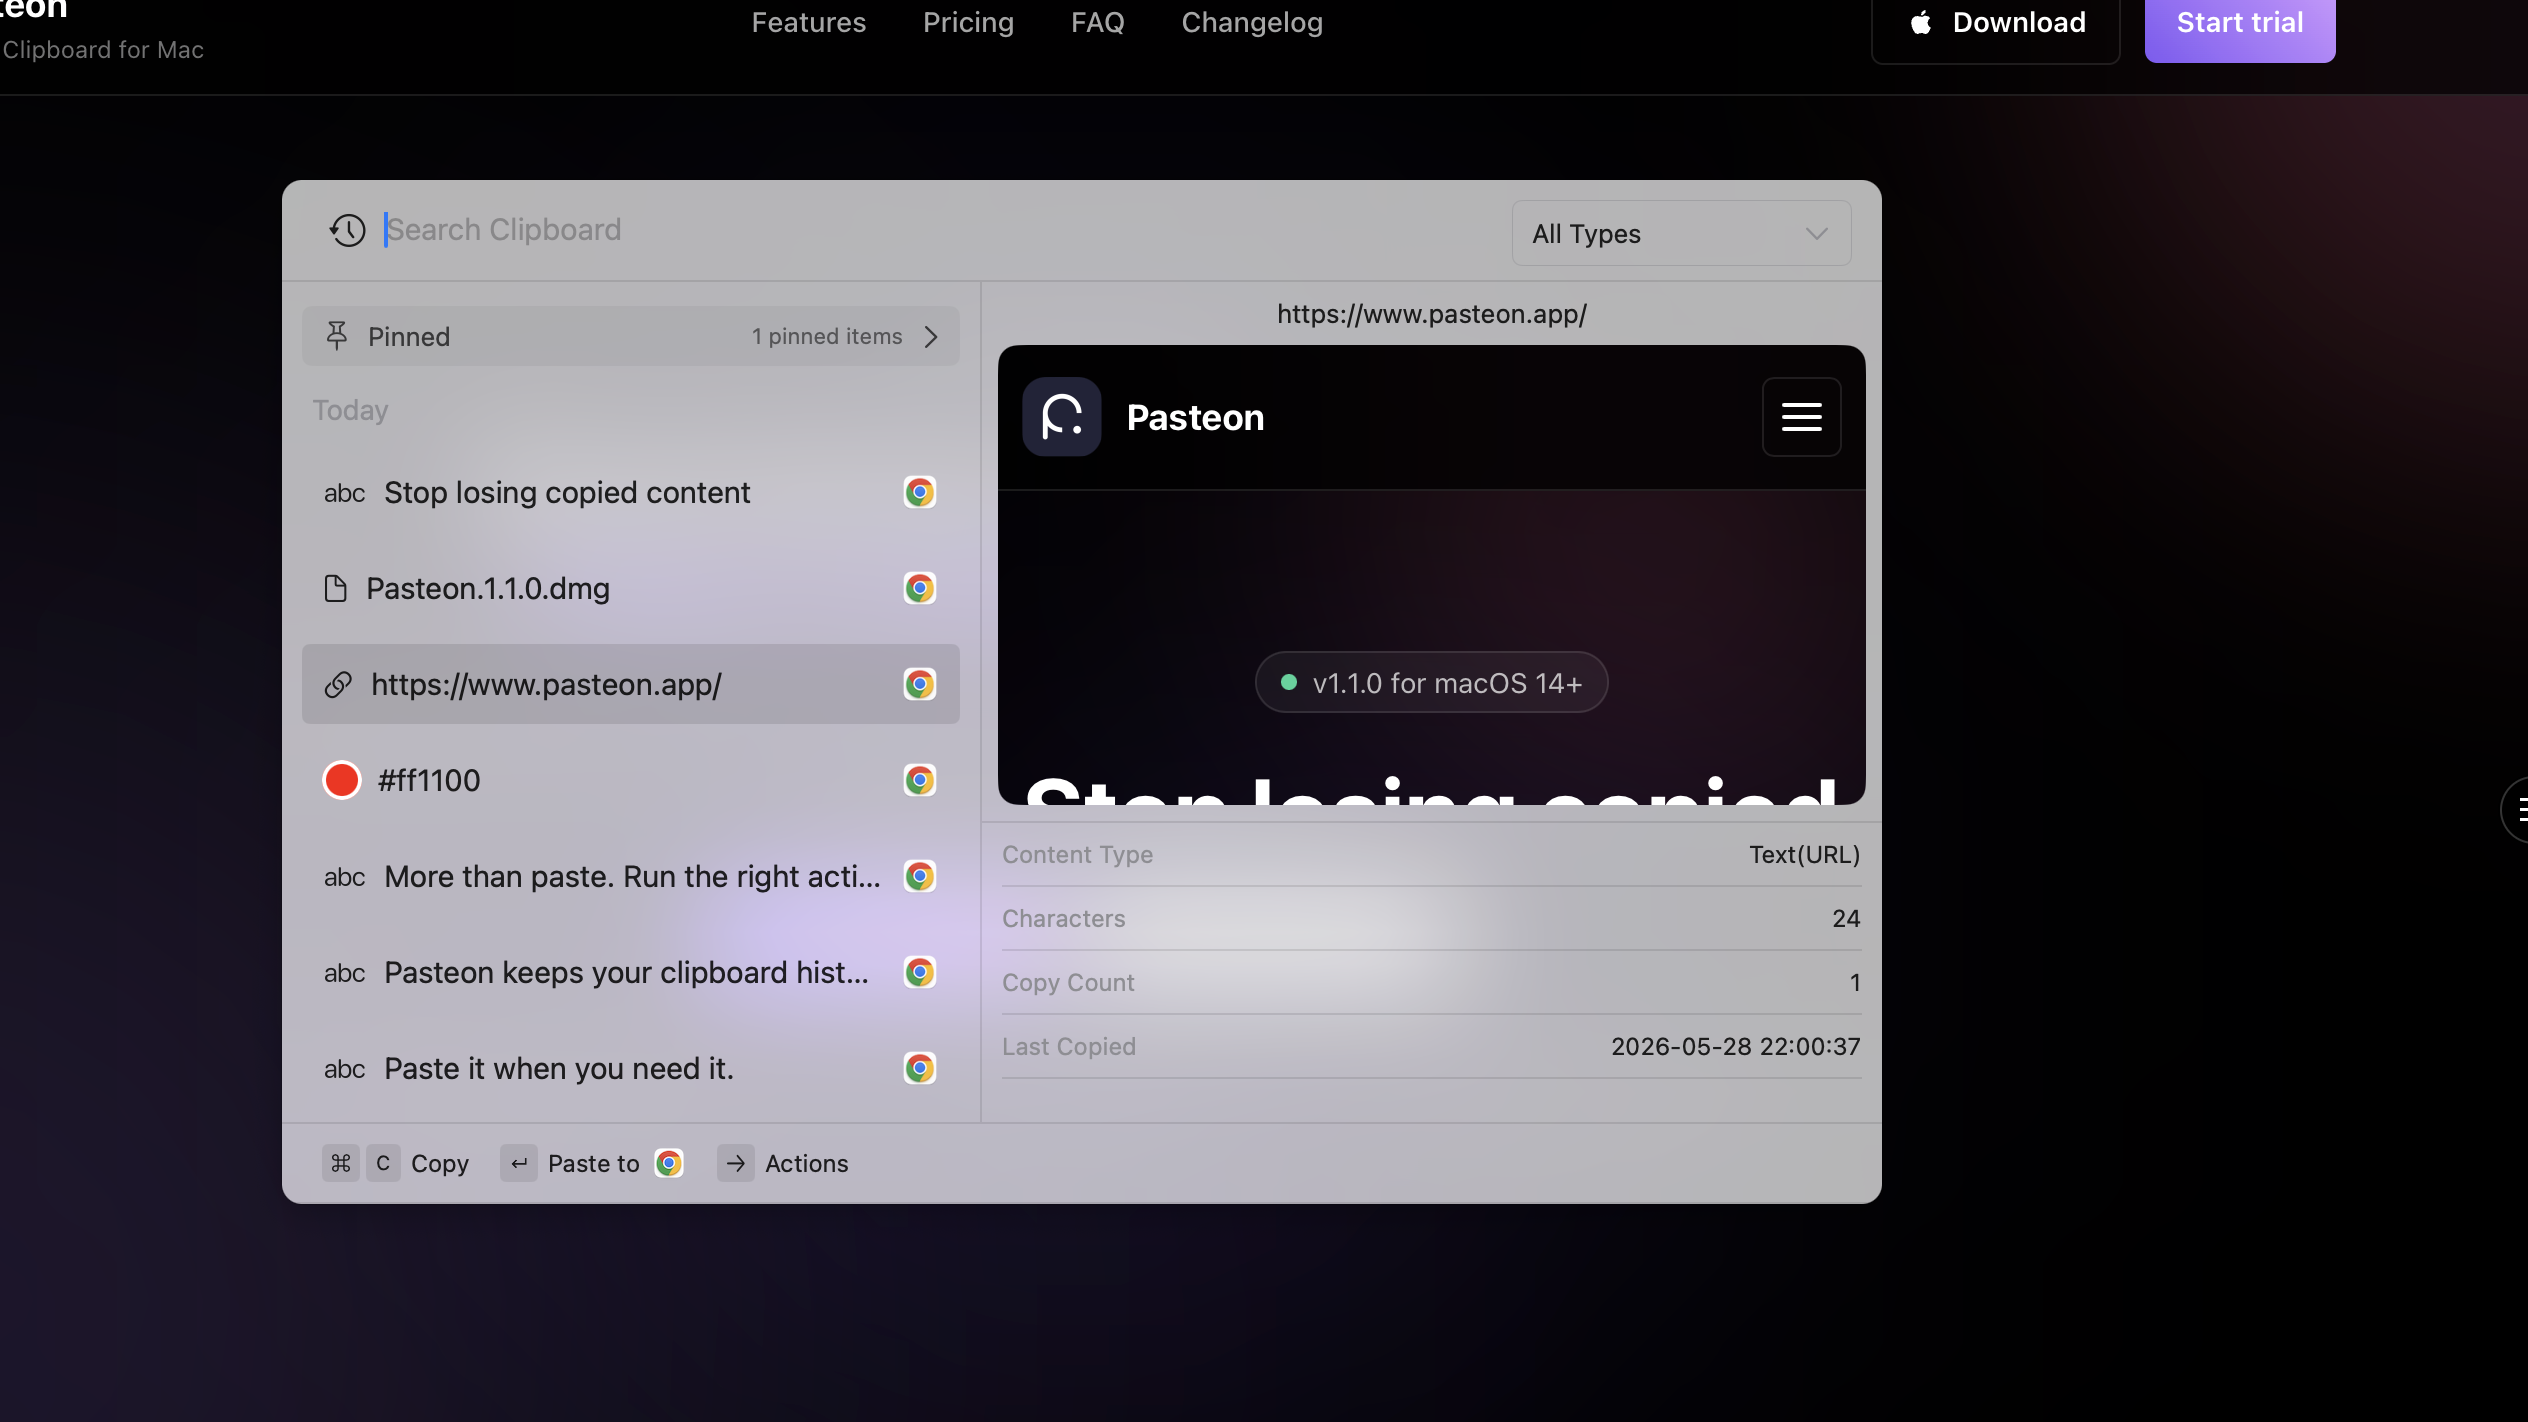The height and width of the screenshot is (1422, 2528).
Task: Open the Actions menu label
Action: tap(806, 1163)
